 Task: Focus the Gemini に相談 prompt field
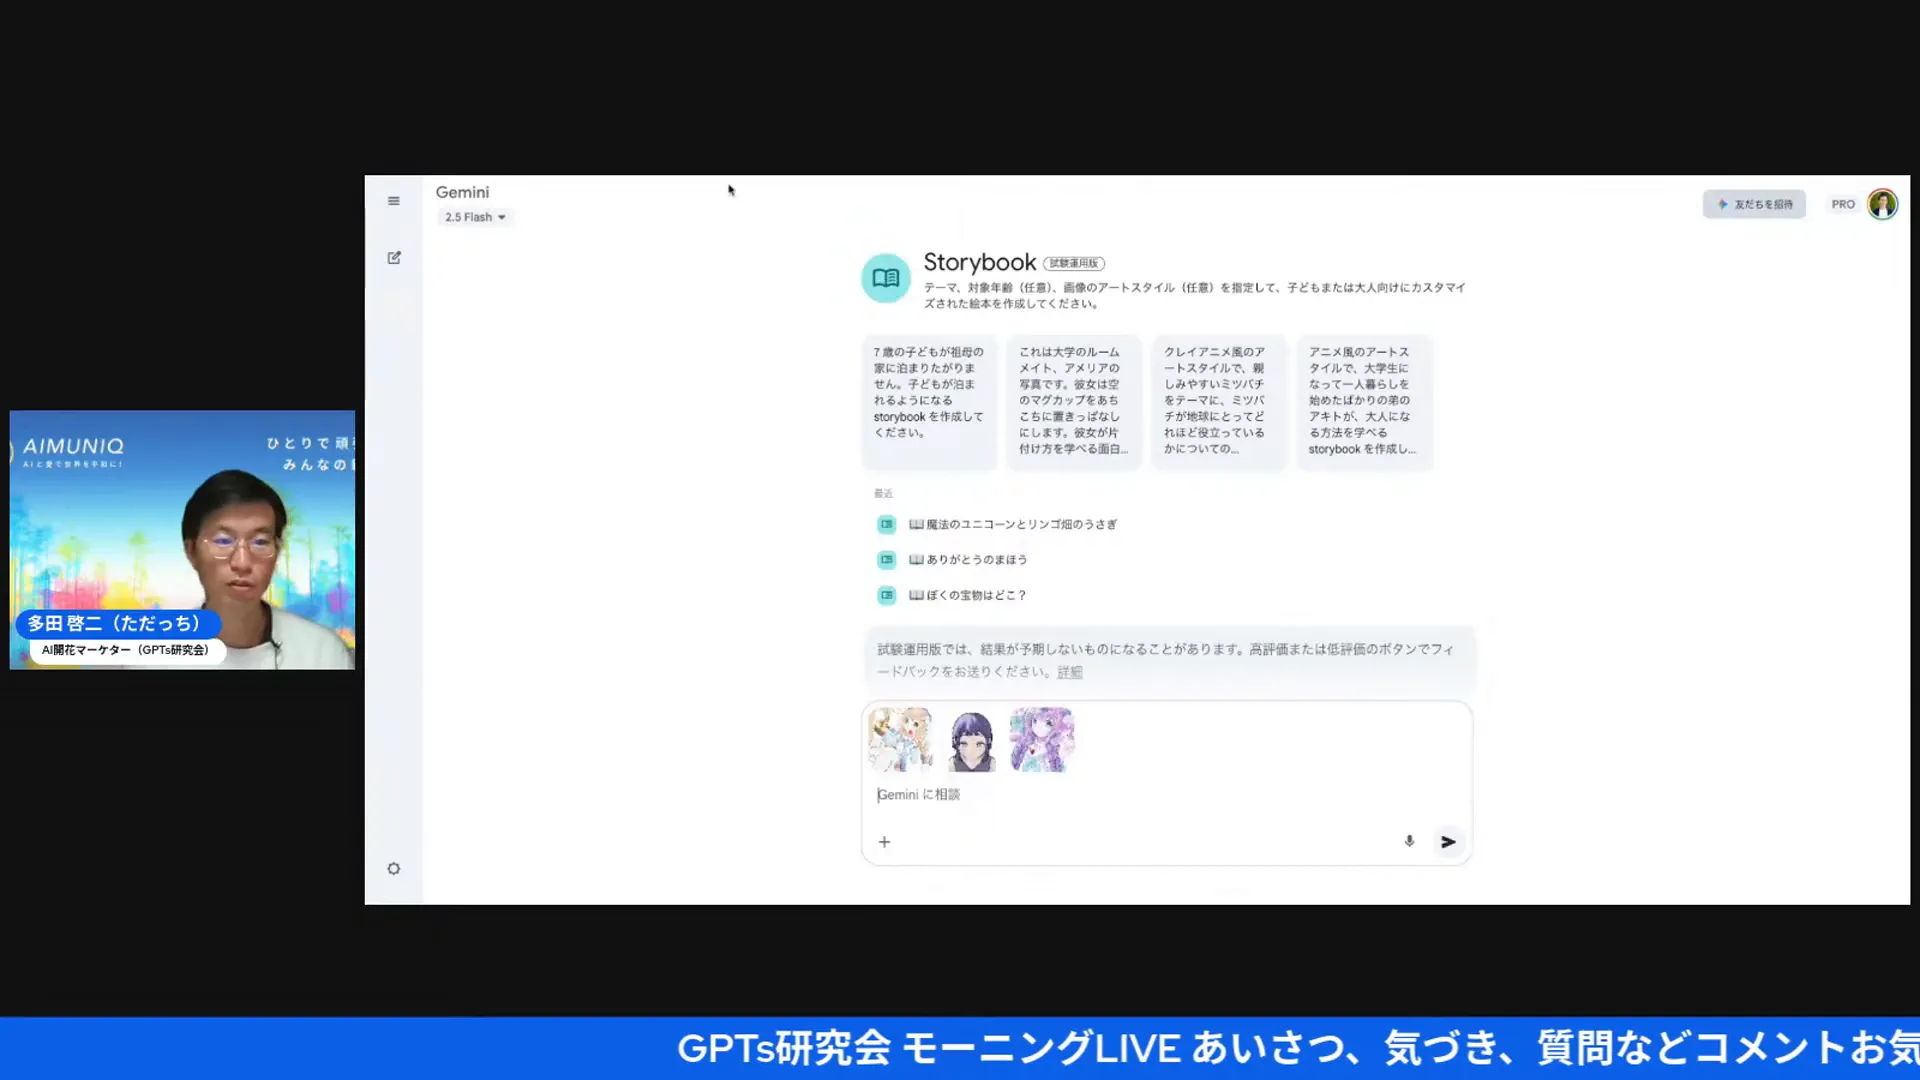pos(1166,795)
